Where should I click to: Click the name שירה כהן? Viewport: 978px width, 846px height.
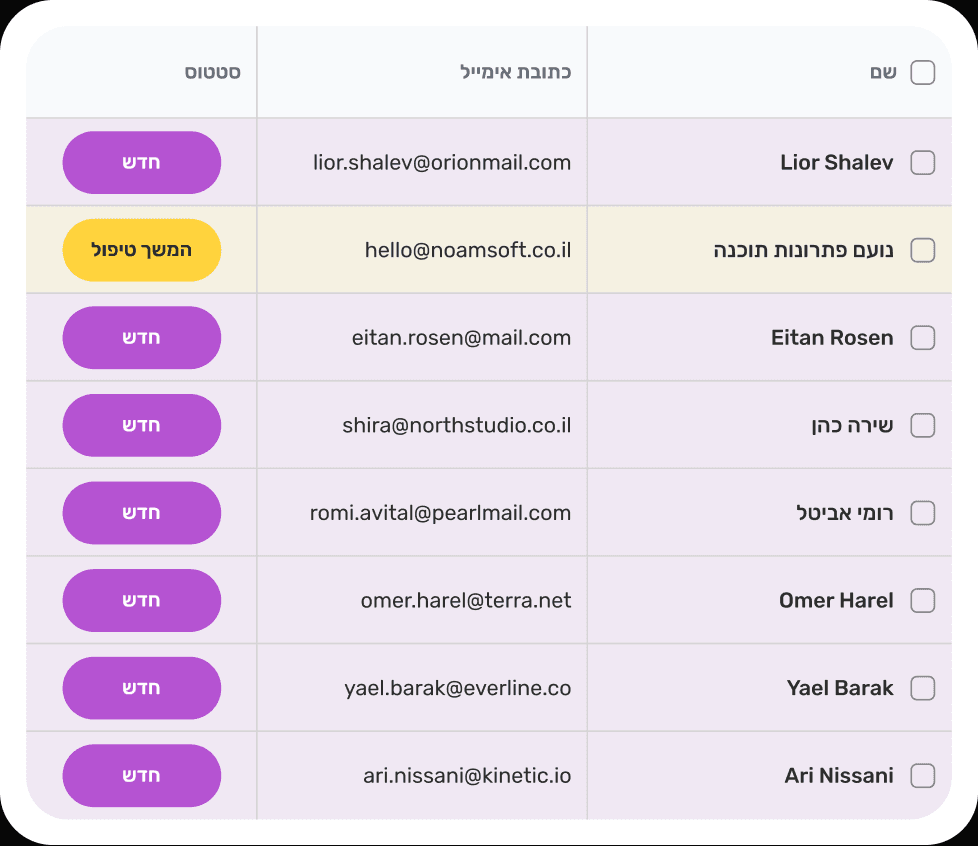(x=853, y=425)
